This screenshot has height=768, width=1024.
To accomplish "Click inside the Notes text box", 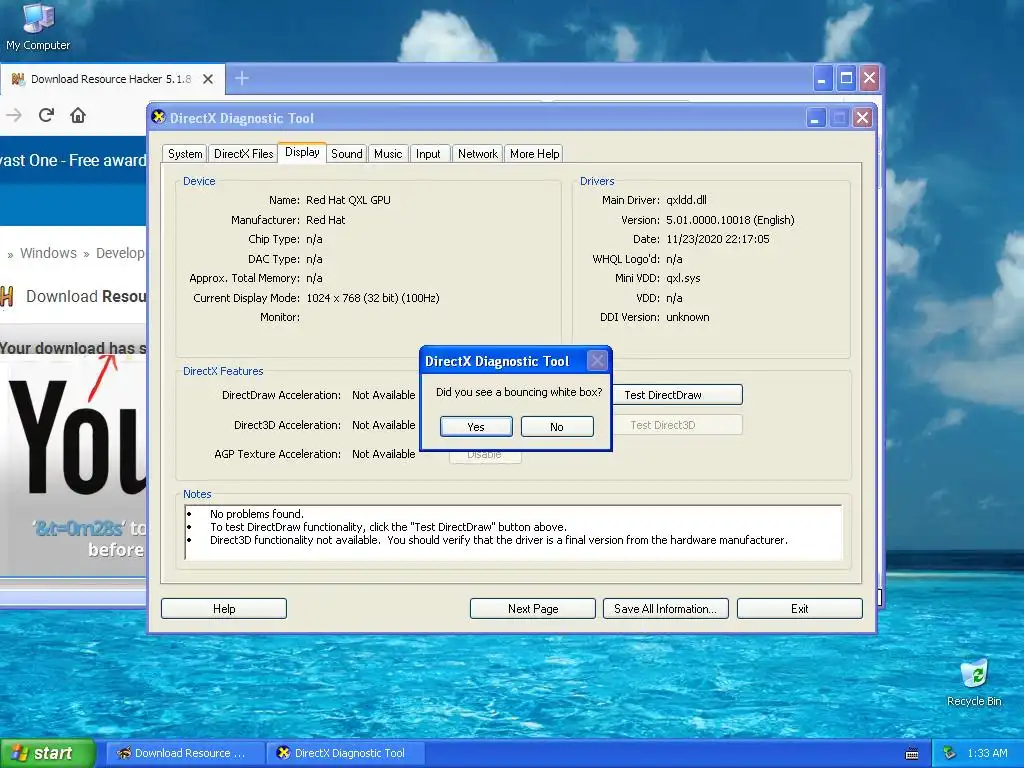I will coord(513,532).
